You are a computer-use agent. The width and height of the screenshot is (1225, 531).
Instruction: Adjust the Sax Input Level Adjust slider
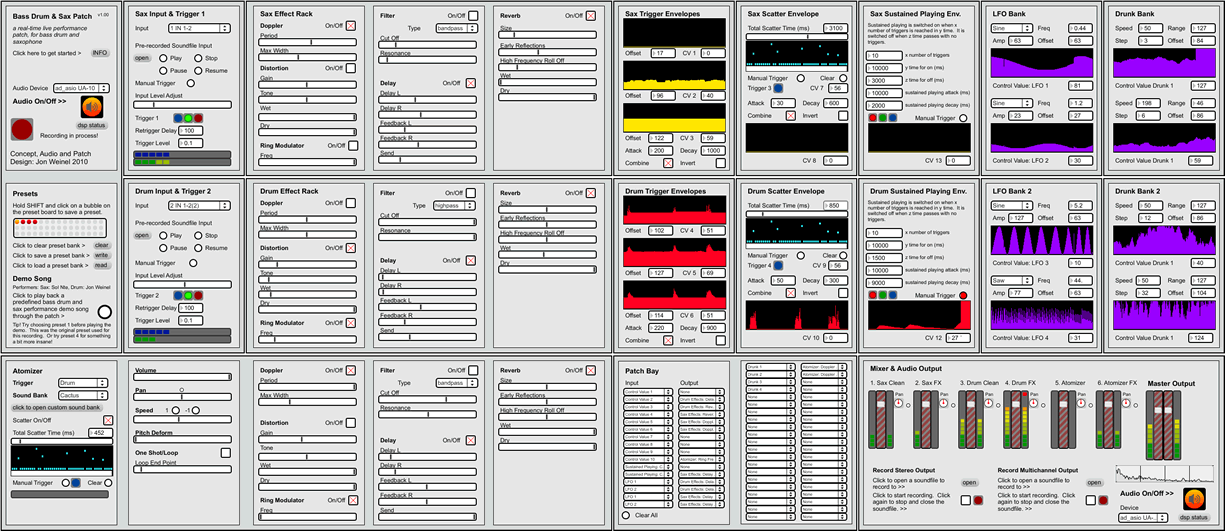tap(181, 103)
